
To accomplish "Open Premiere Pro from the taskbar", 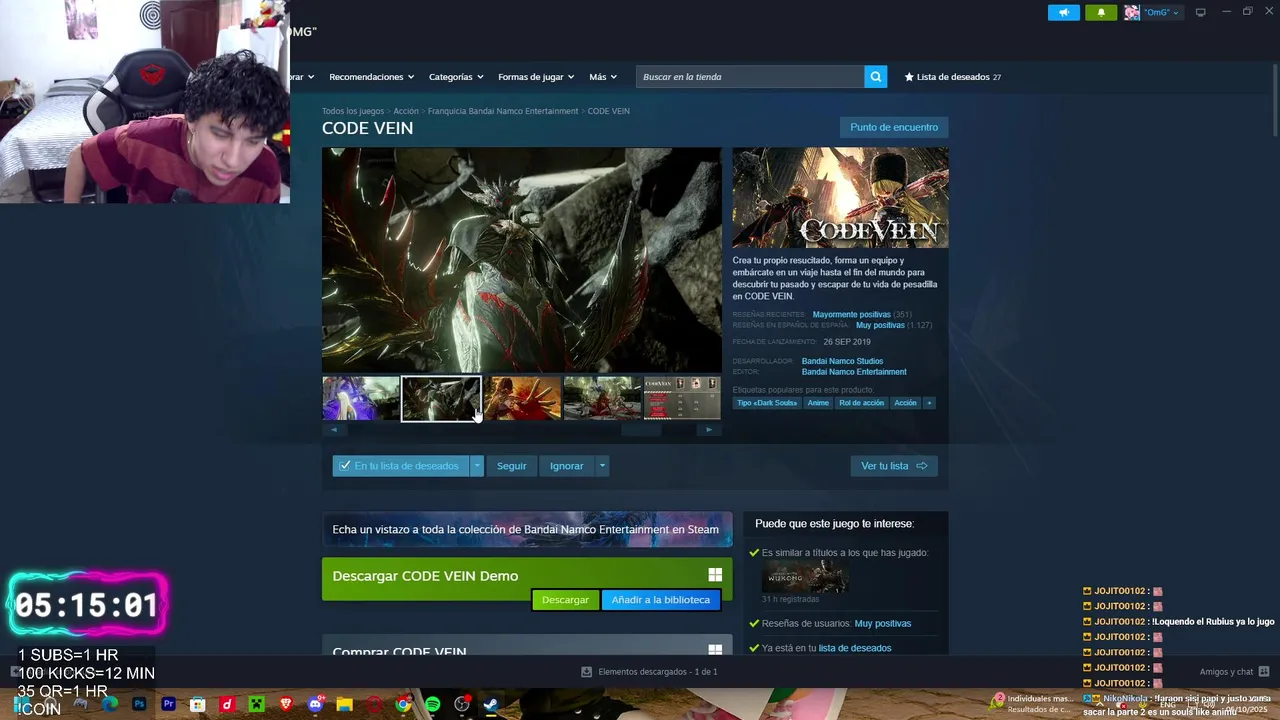I will 168,704.
